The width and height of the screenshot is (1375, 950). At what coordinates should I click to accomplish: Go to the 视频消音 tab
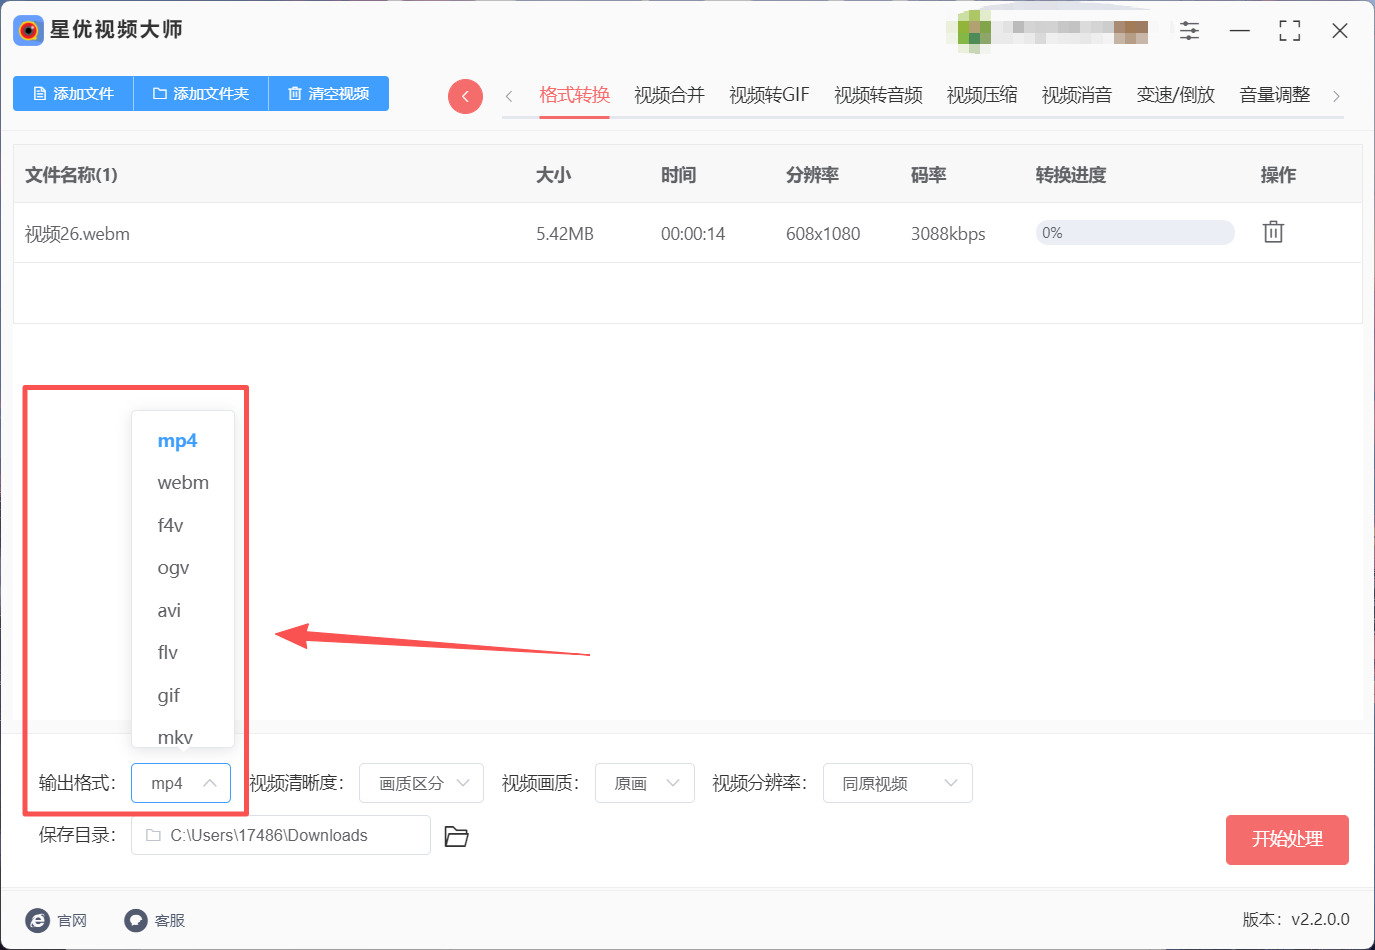[1077, 95]
